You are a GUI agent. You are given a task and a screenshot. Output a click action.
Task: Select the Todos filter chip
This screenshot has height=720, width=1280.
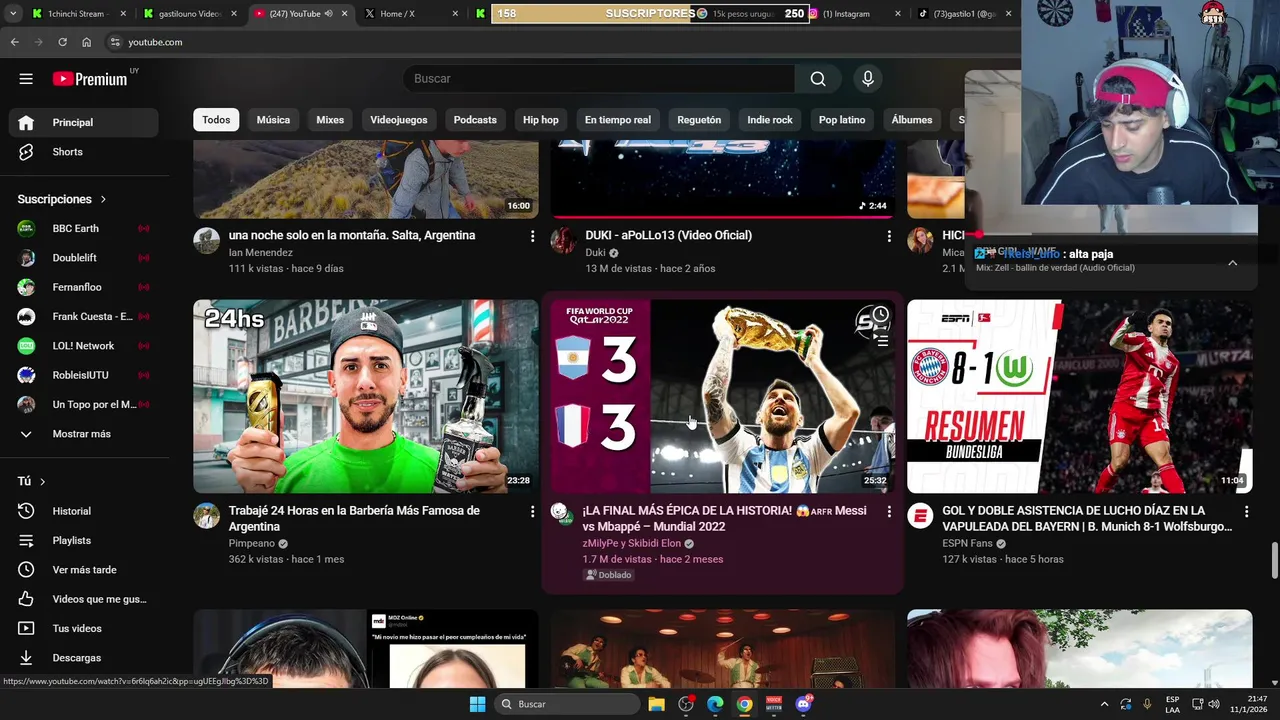tap(216, 120)
